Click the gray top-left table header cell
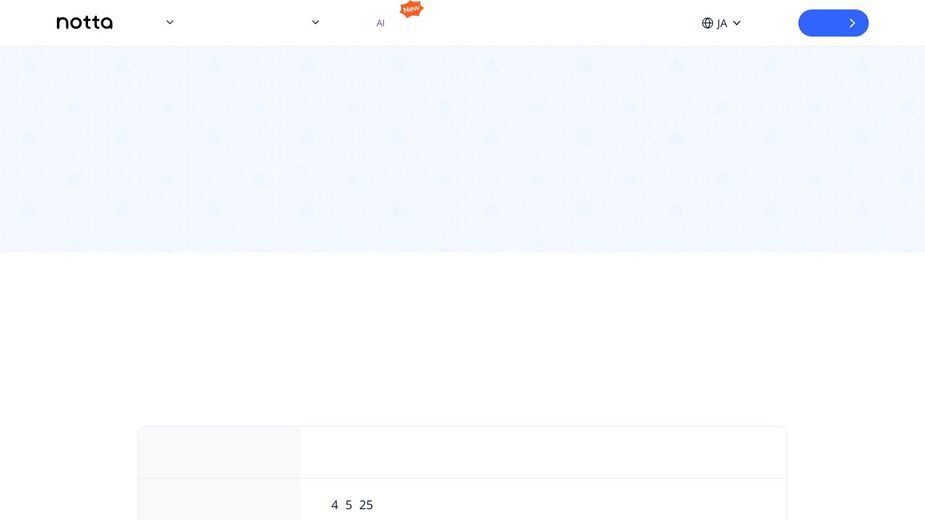This screenshot has width=925, height=520. [219, 453]
